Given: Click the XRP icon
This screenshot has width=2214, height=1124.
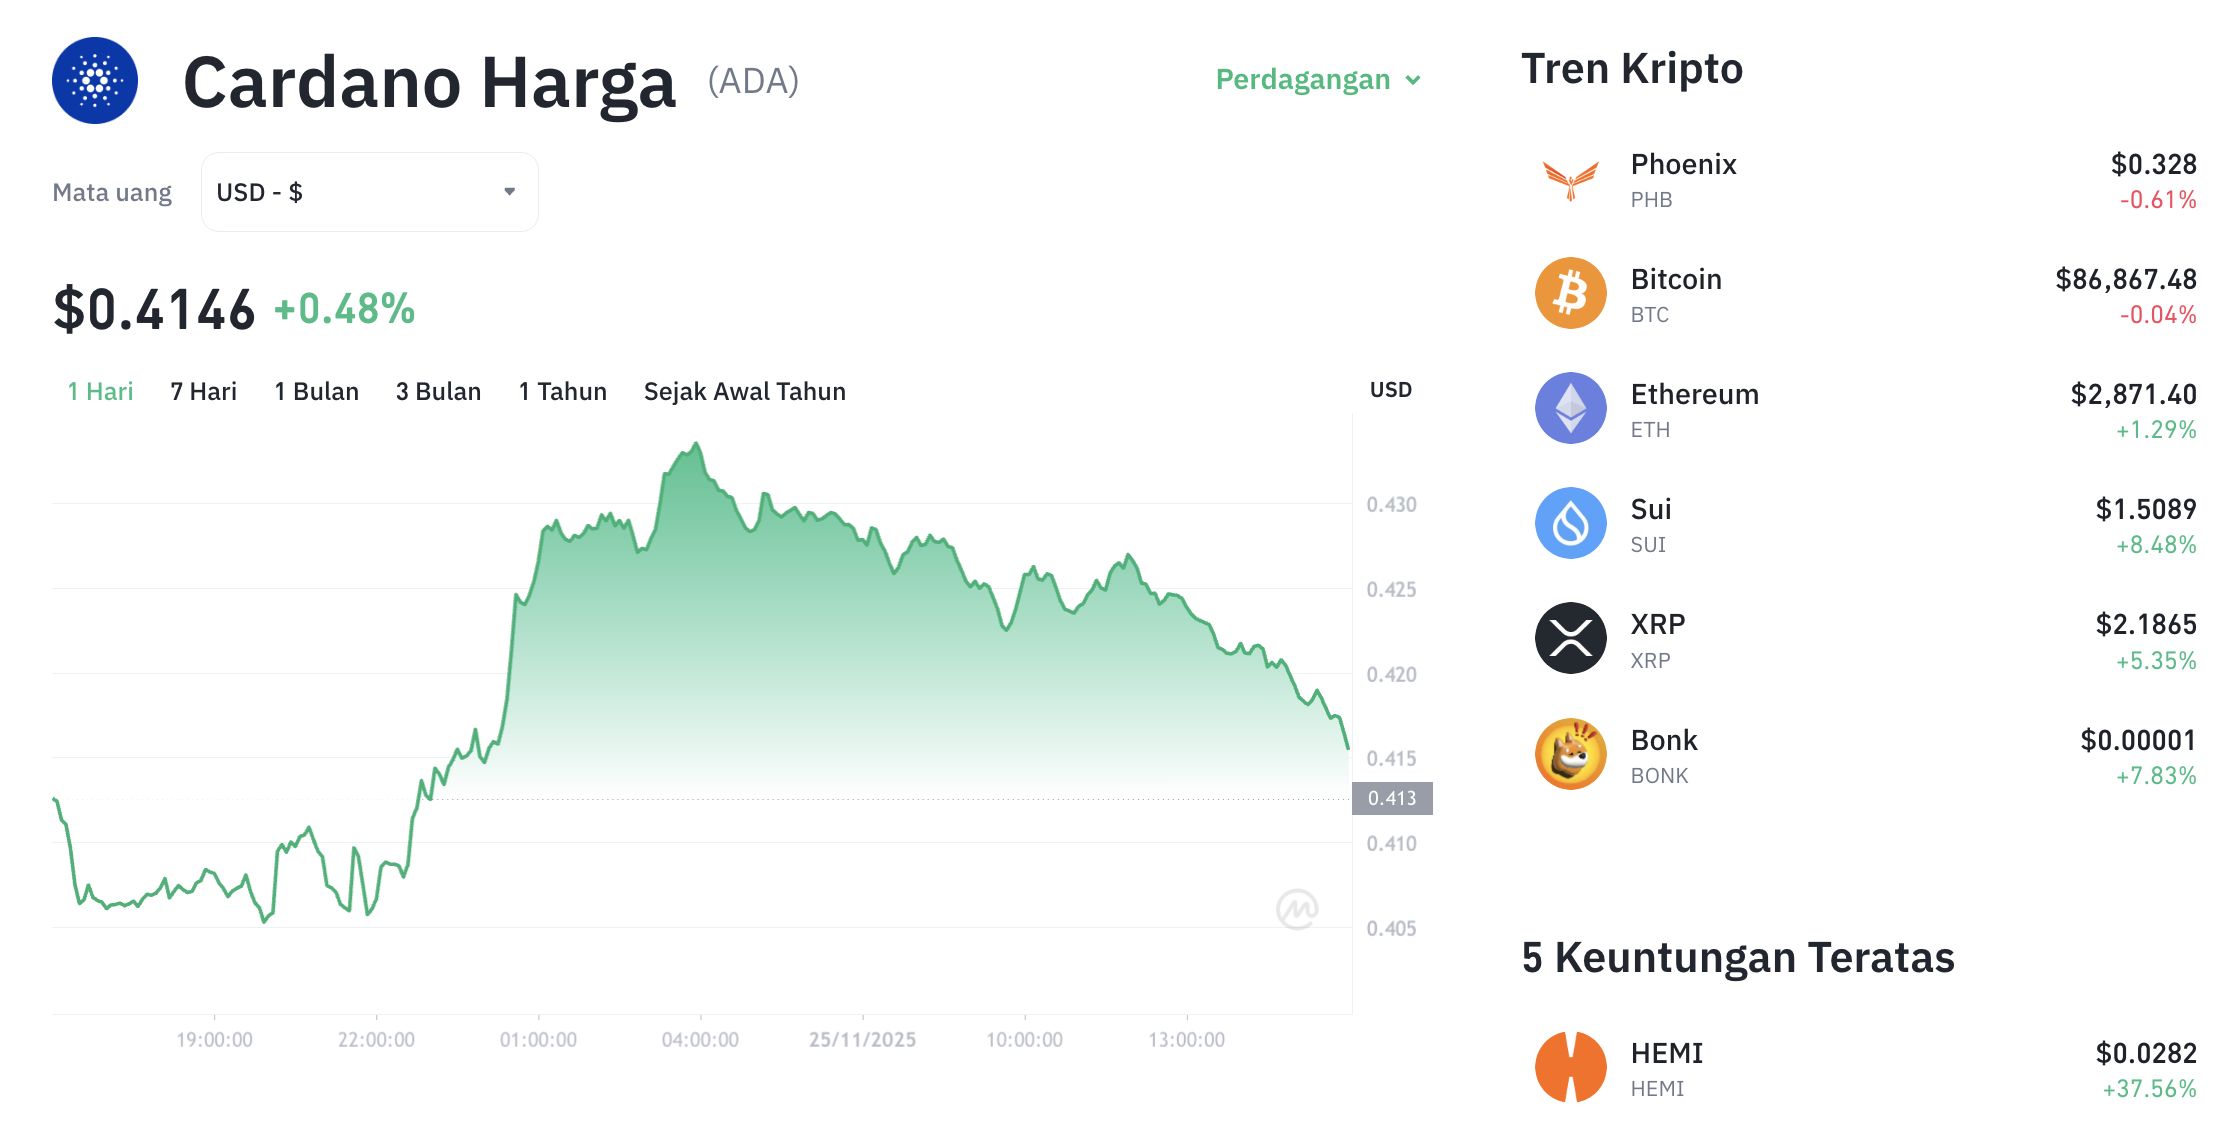Looking at the screenshot, I should (x=1570, y=638).
